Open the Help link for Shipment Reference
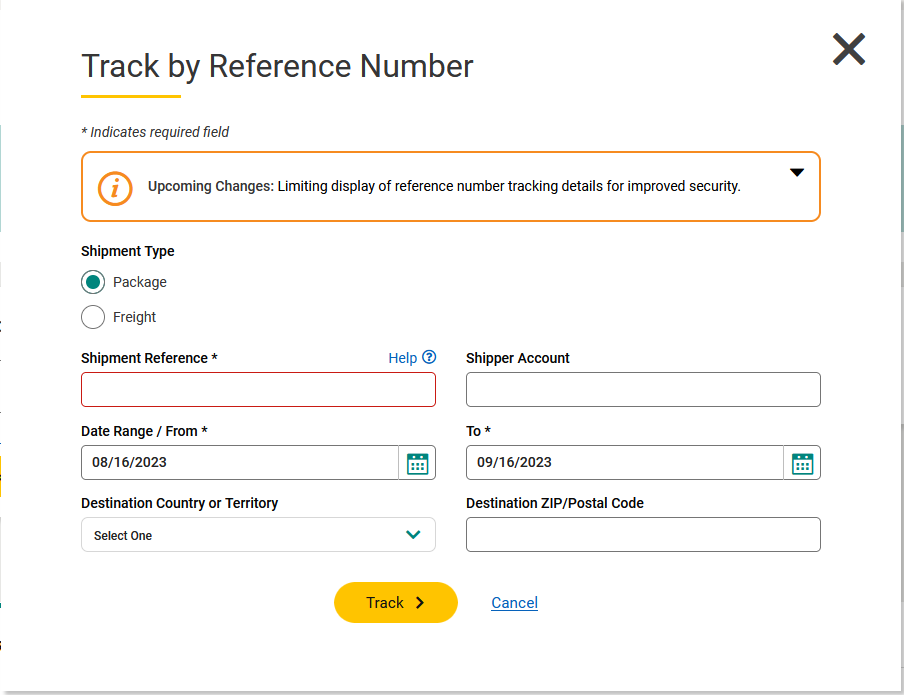 (403, 358)
